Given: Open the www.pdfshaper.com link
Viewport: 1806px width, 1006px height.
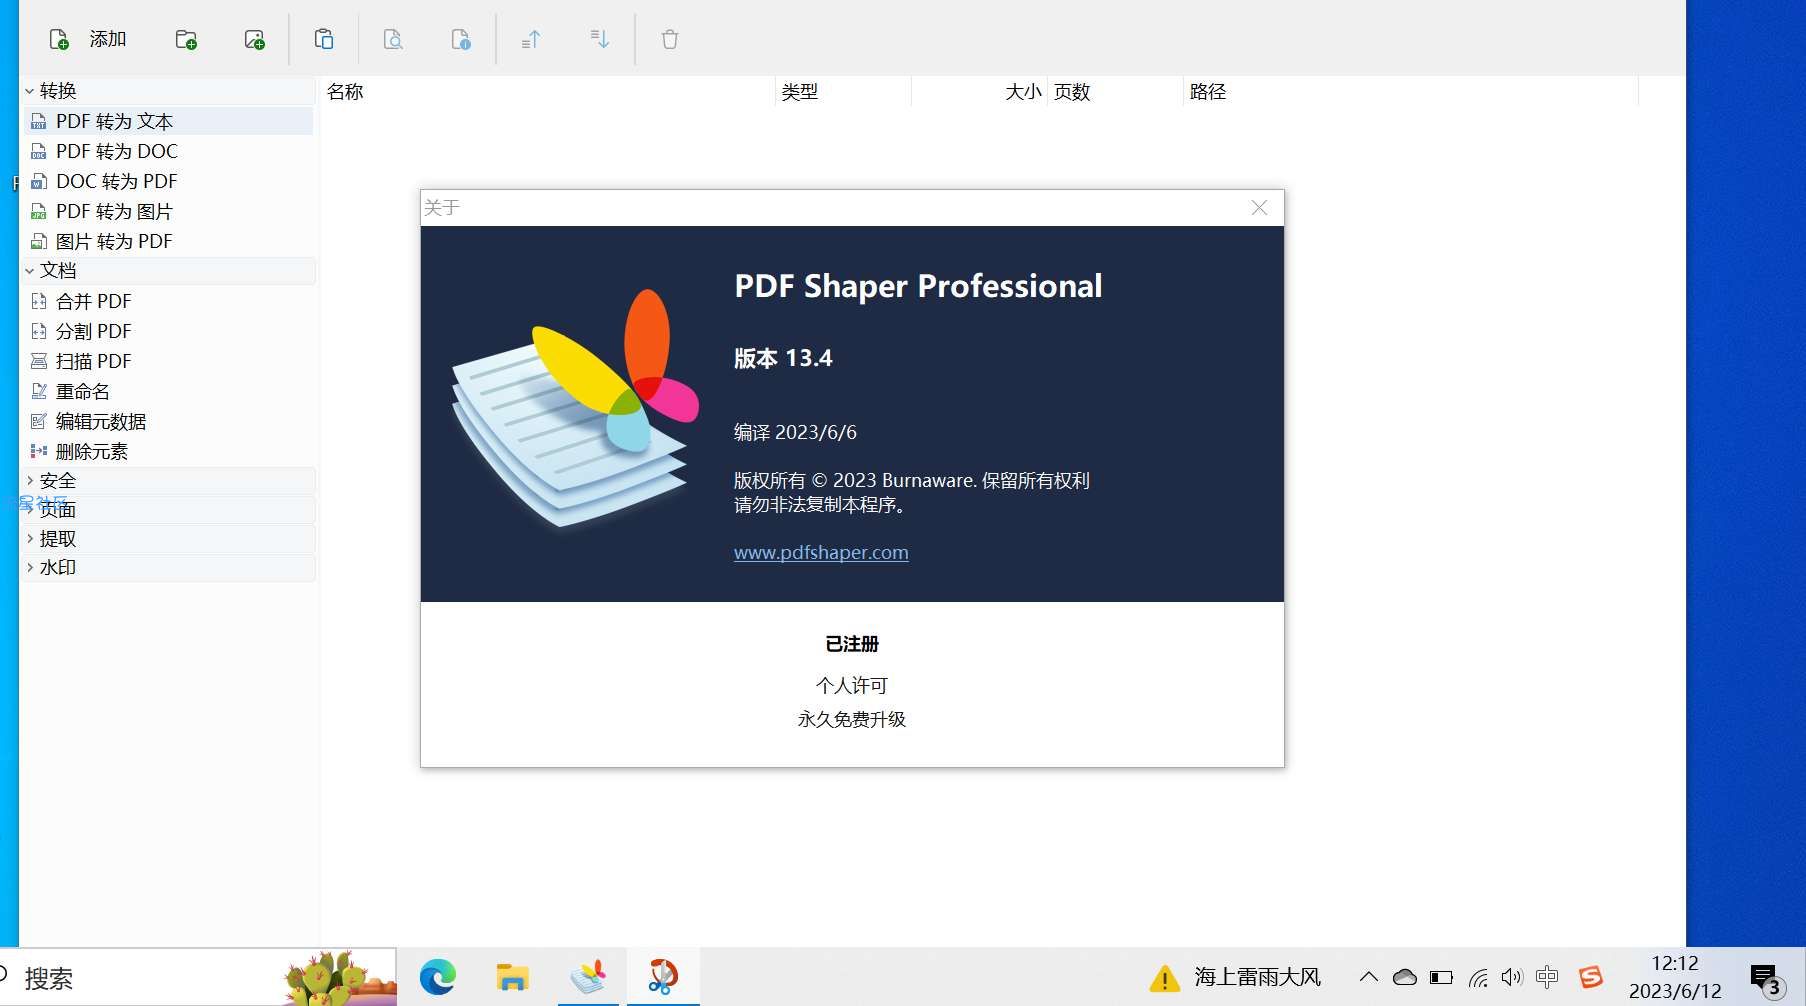Looking at the screenshot, I should (x=821, y=552).
